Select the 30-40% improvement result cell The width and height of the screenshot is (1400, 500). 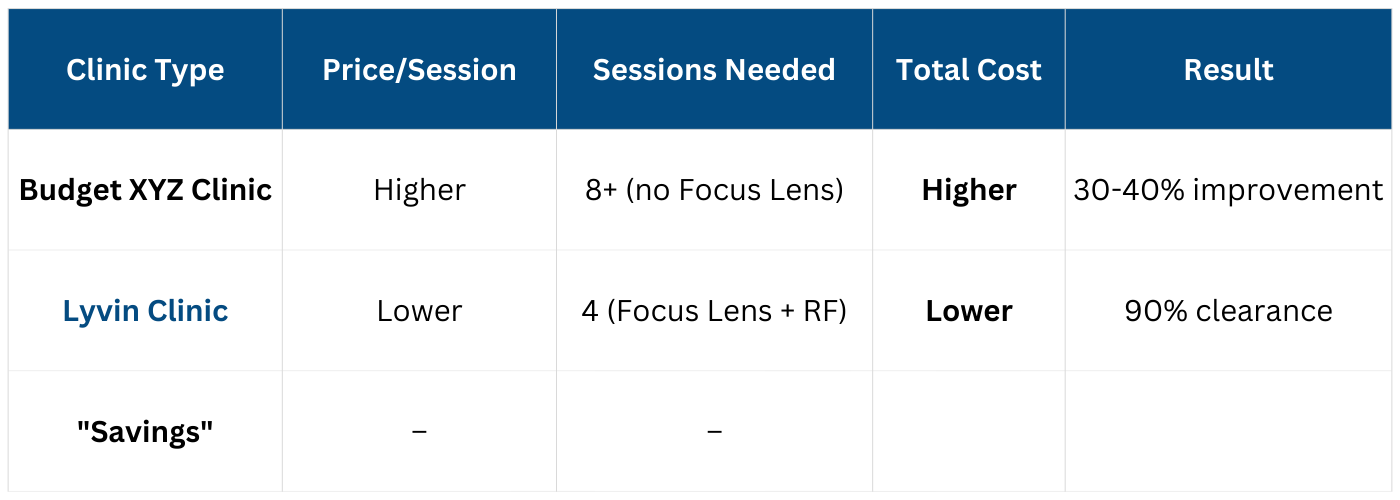pos(1229,190)
